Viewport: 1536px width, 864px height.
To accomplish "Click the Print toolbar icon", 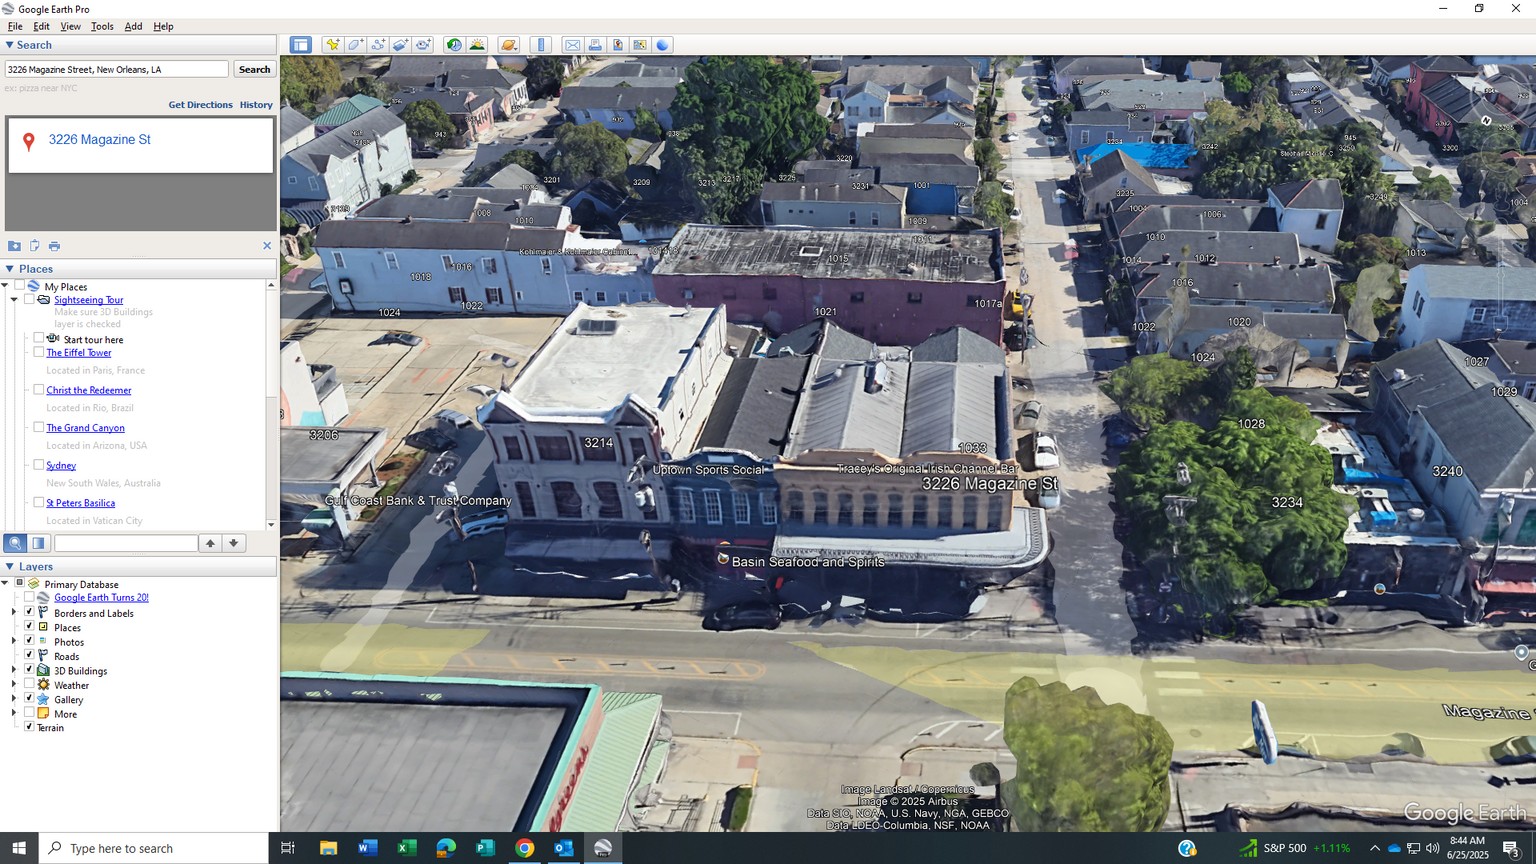I will (595, 45).
